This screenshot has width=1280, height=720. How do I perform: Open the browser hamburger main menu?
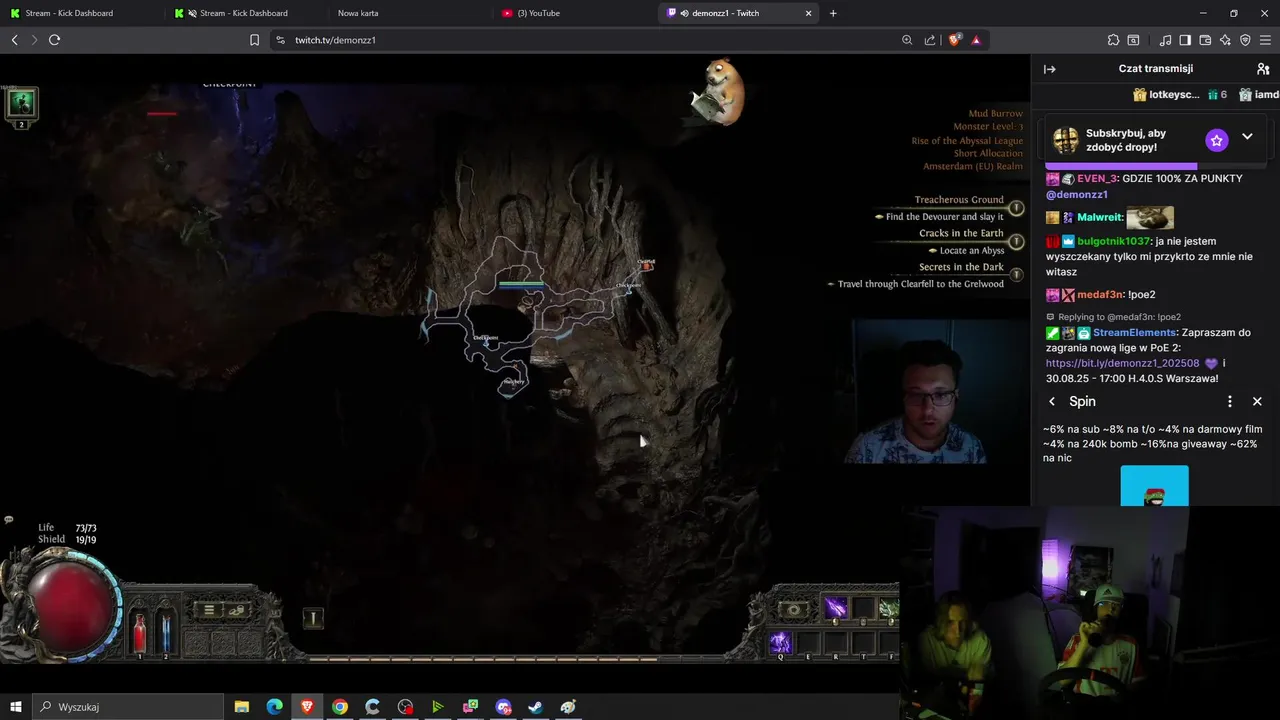pyautogui.click(x=1266, y=40)
